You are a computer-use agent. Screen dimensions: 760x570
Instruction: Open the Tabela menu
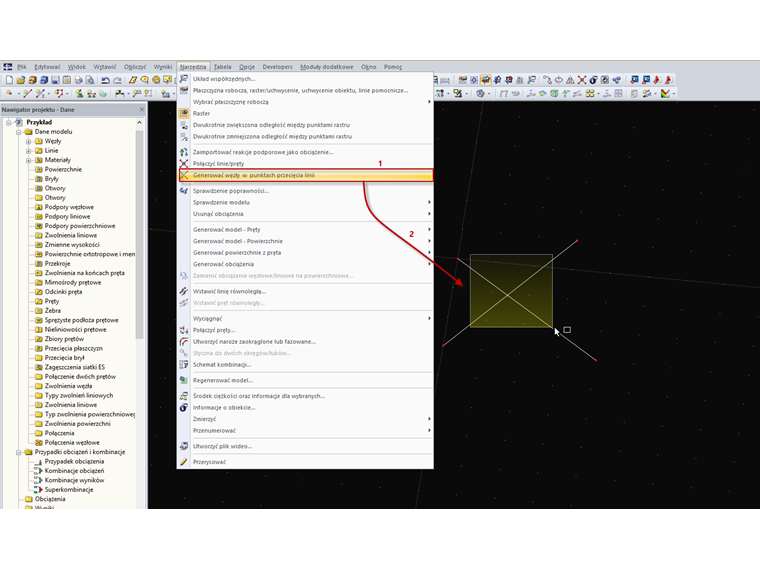click(x=222, y=67)
